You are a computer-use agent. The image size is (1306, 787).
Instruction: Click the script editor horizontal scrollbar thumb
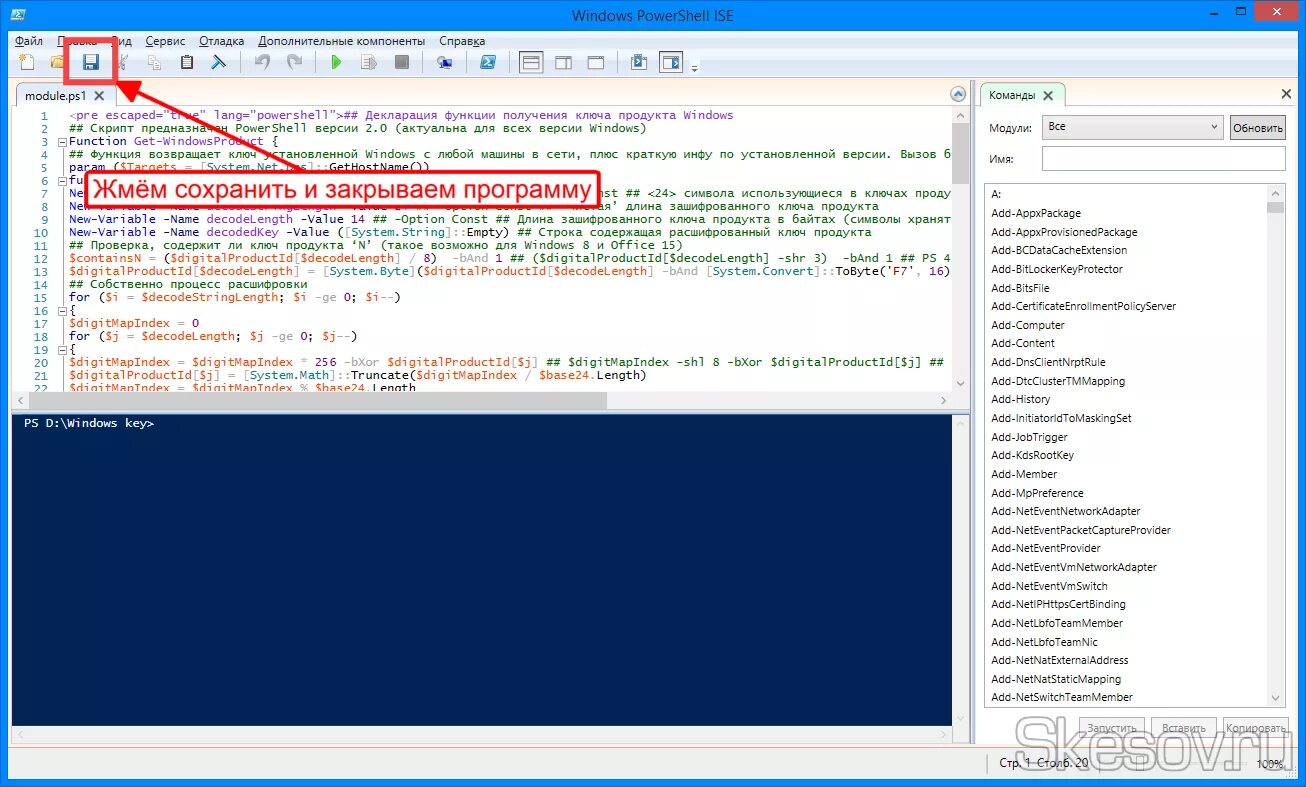pyautogui.click(x=316, y=400)
